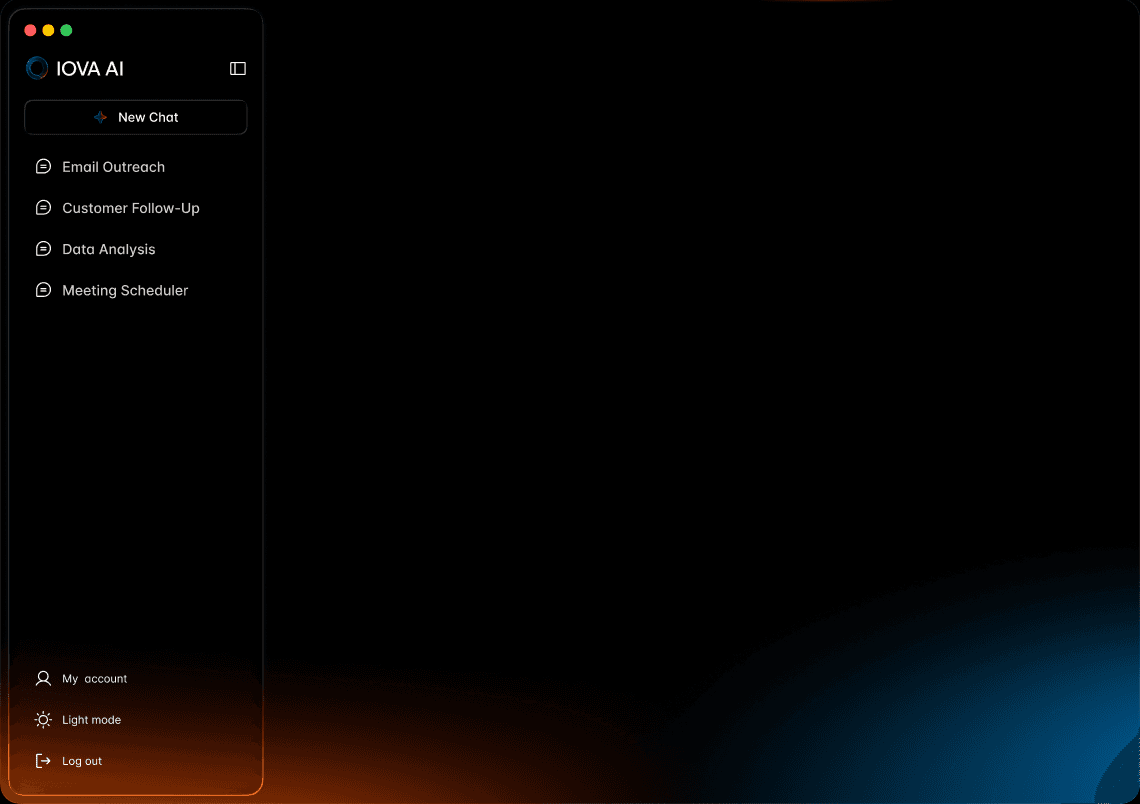Collapse the sidebar with the panel icon
The height and width of the screenshot is (804, 1140).
(238, 68)
